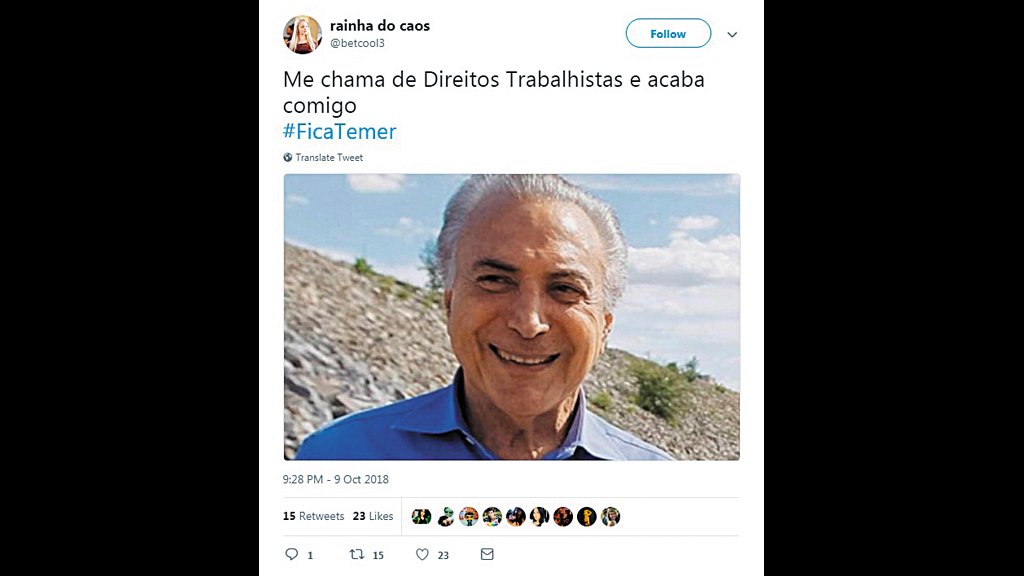Viewport: 1024px width, 576px height.
Task: Click the envelope direct message icon
Action: point(487,554)
